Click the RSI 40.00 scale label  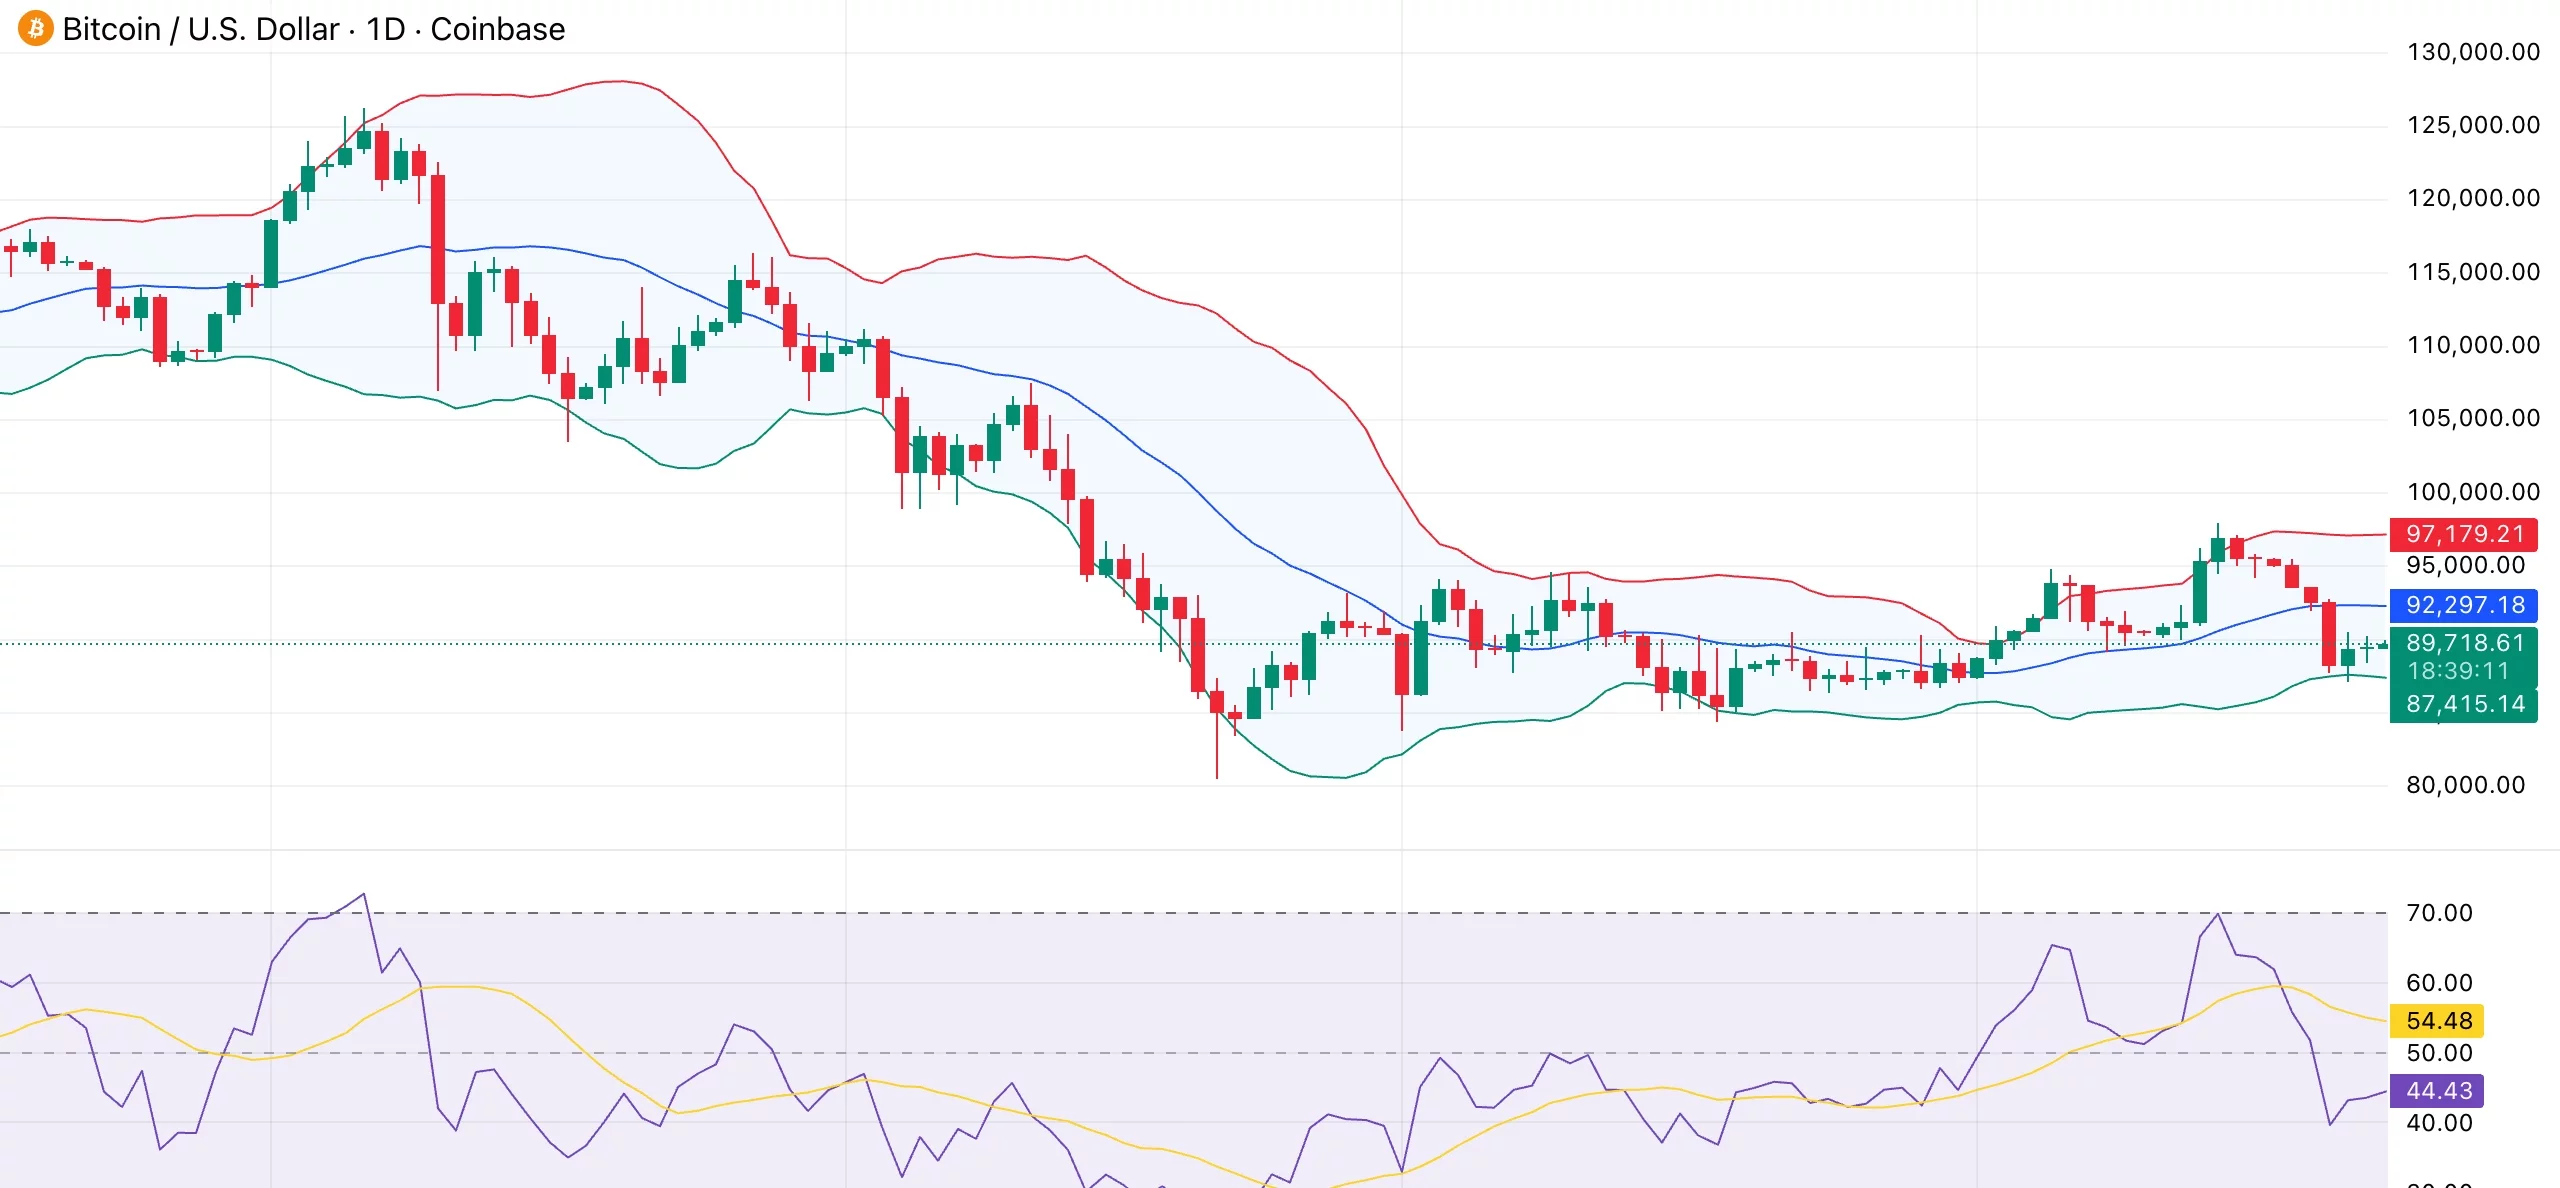[x=2439, y=1123]
